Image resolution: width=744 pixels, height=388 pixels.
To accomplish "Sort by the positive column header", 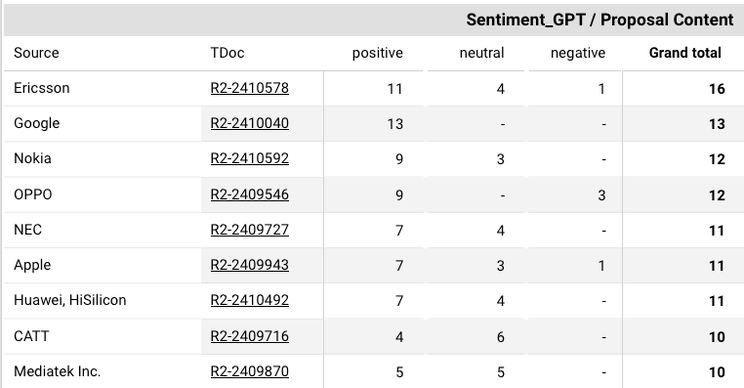I will click(x=377, y=53).
